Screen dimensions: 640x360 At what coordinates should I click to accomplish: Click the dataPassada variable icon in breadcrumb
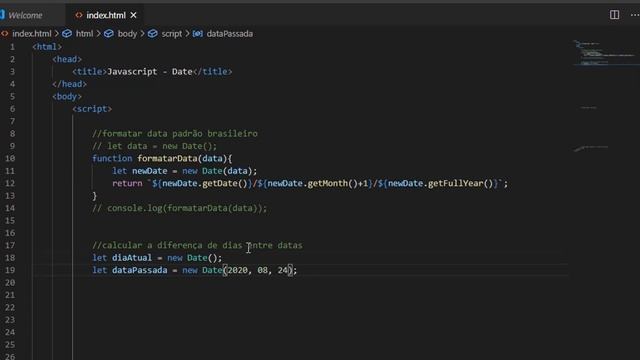(x=198, y=33)
